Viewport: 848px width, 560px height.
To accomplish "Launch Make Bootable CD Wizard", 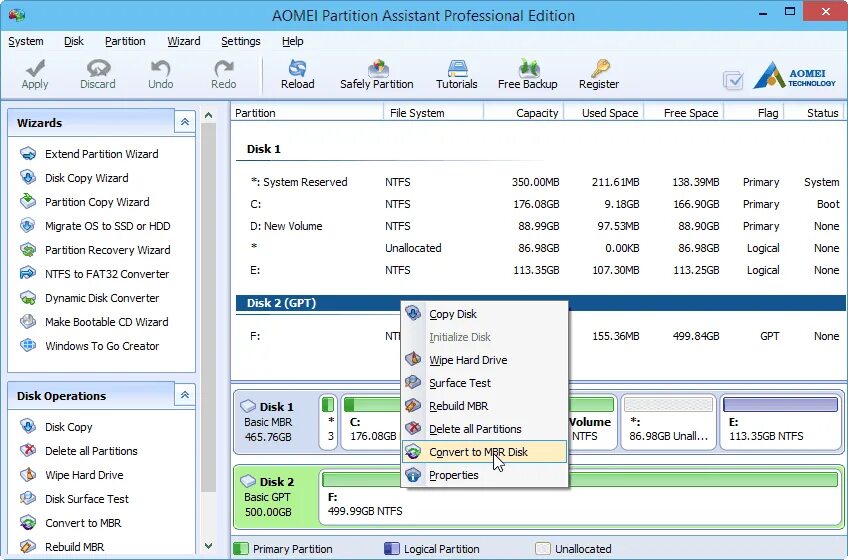I will (107, 322).
